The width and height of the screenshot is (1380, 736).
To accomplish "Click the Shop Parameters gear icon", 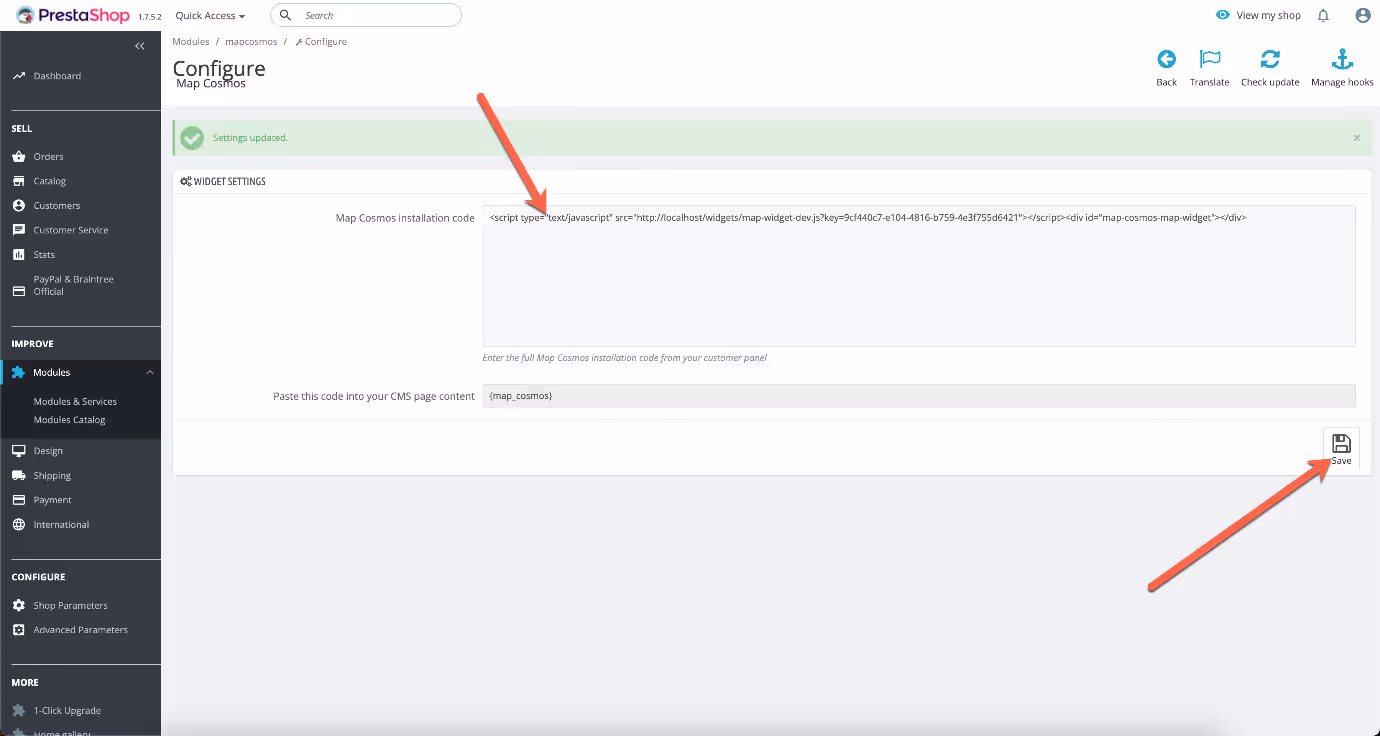I will (x=18, y=605).
